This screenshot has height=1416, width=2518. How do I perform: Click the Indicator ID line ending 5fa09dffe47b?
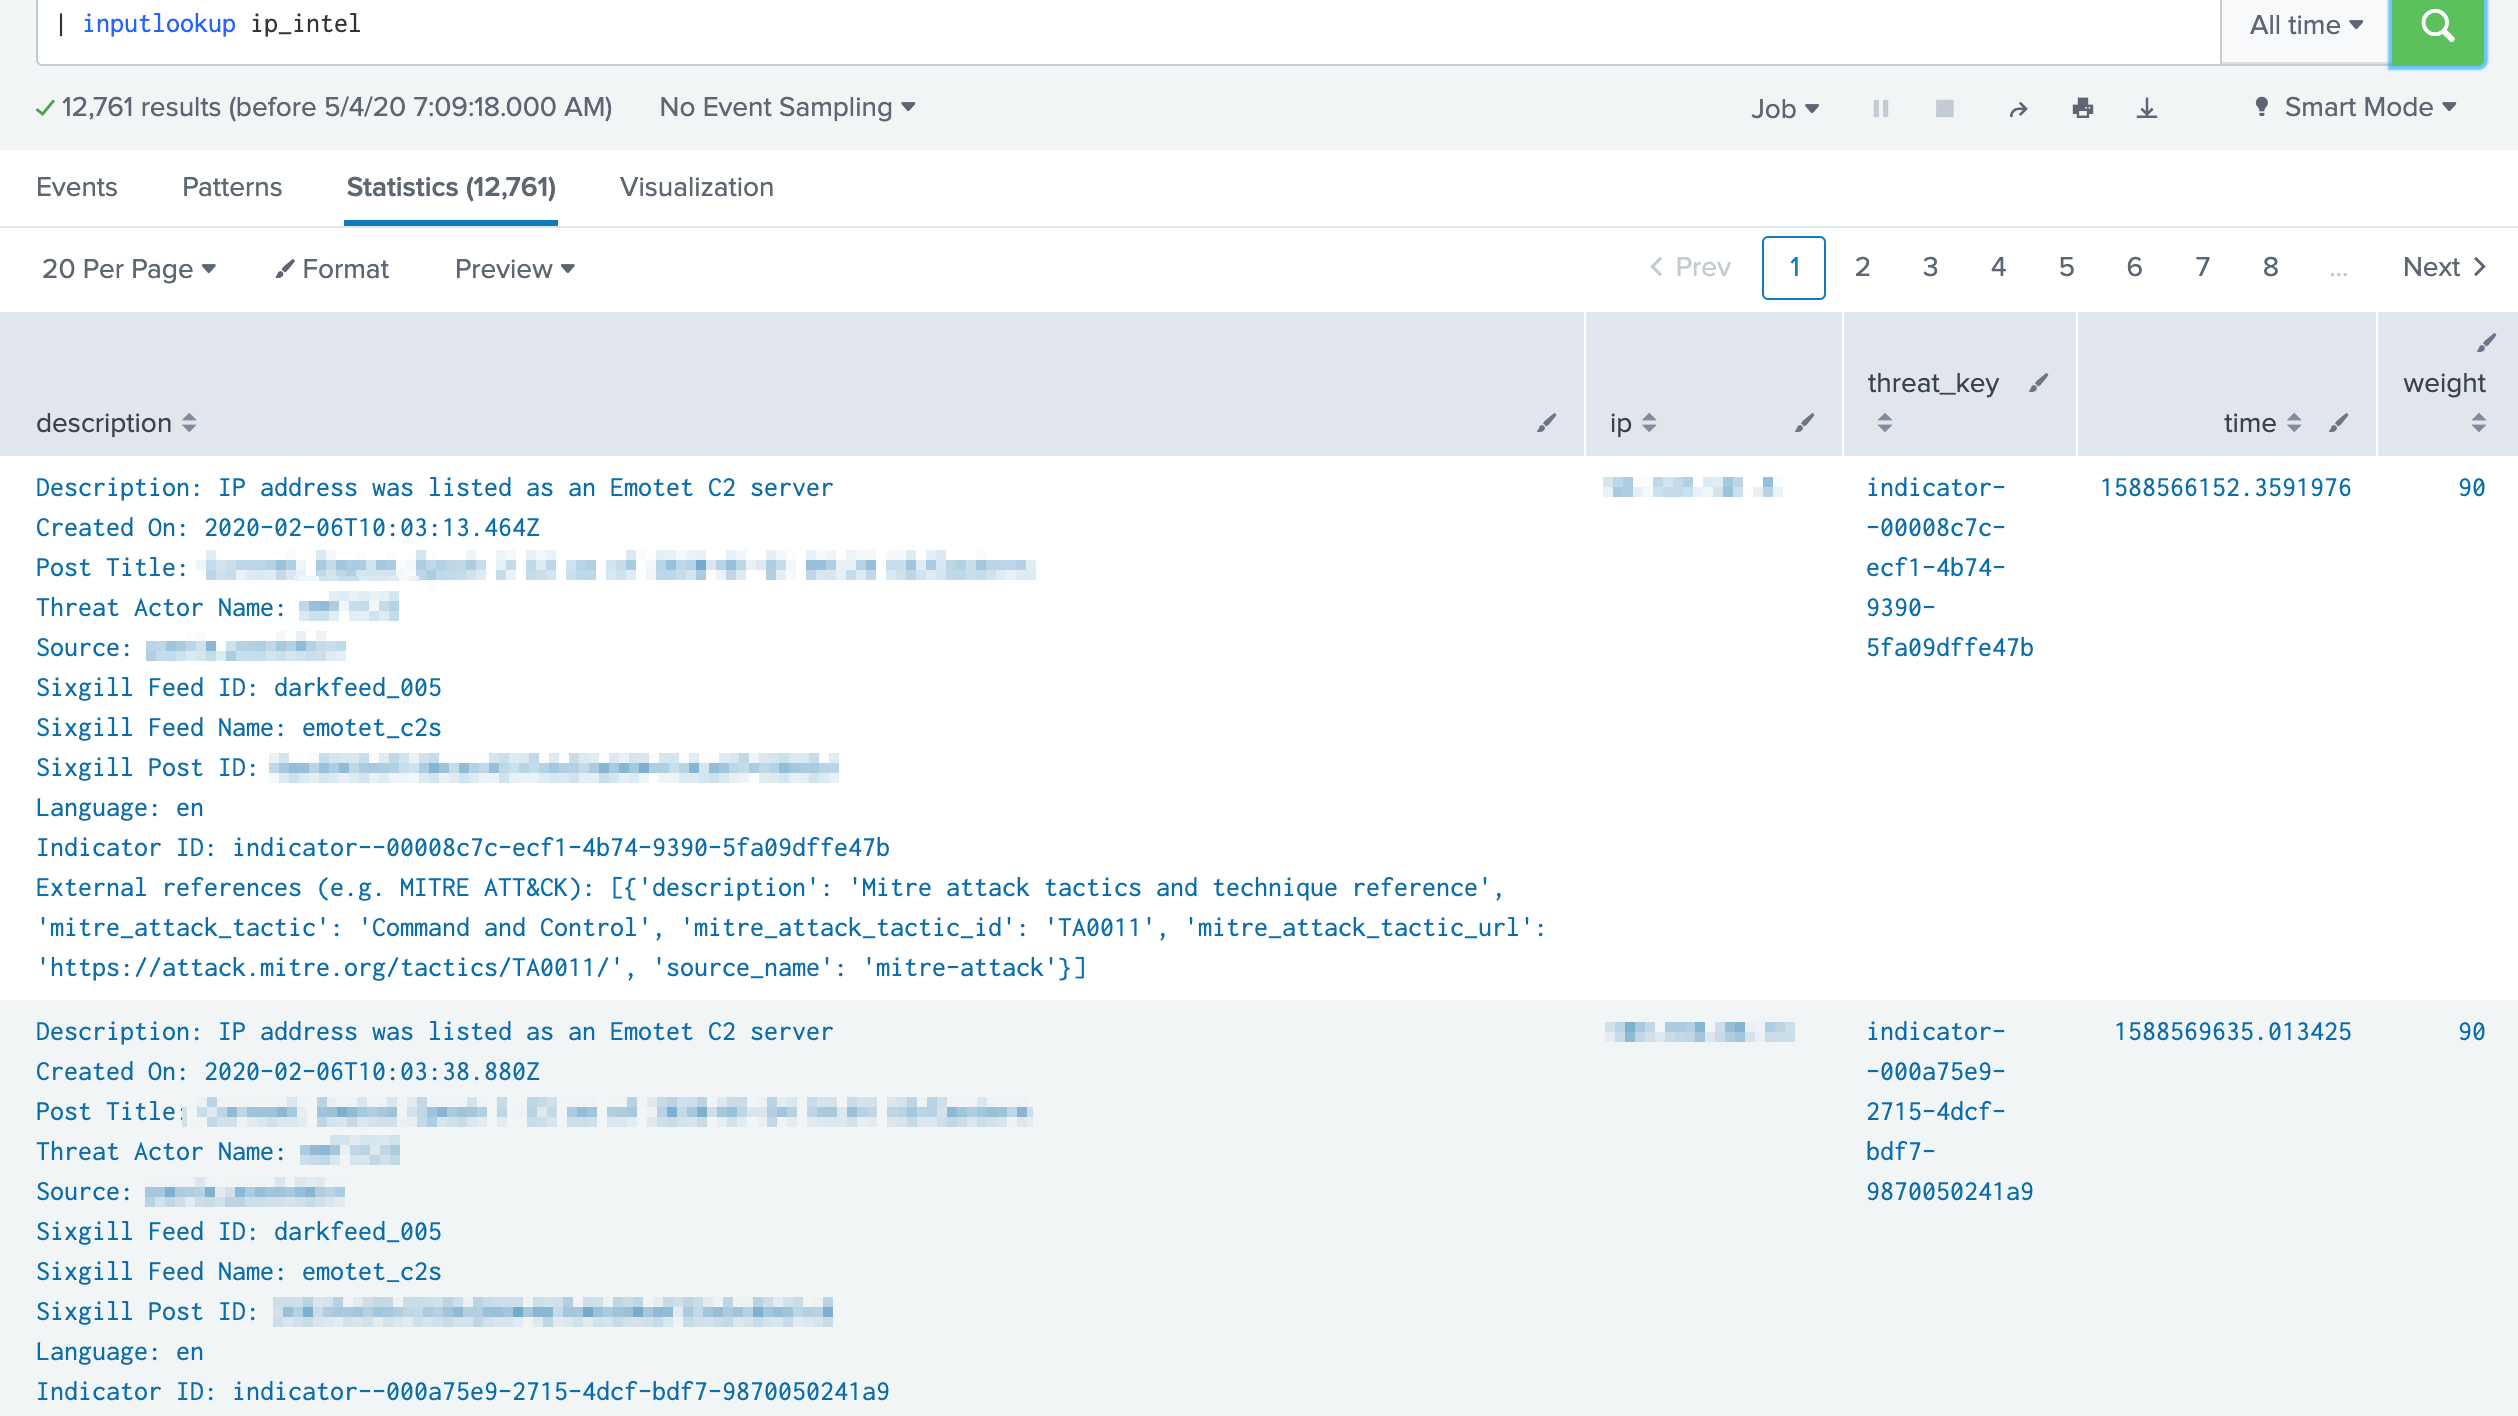[x=463, y=848]
